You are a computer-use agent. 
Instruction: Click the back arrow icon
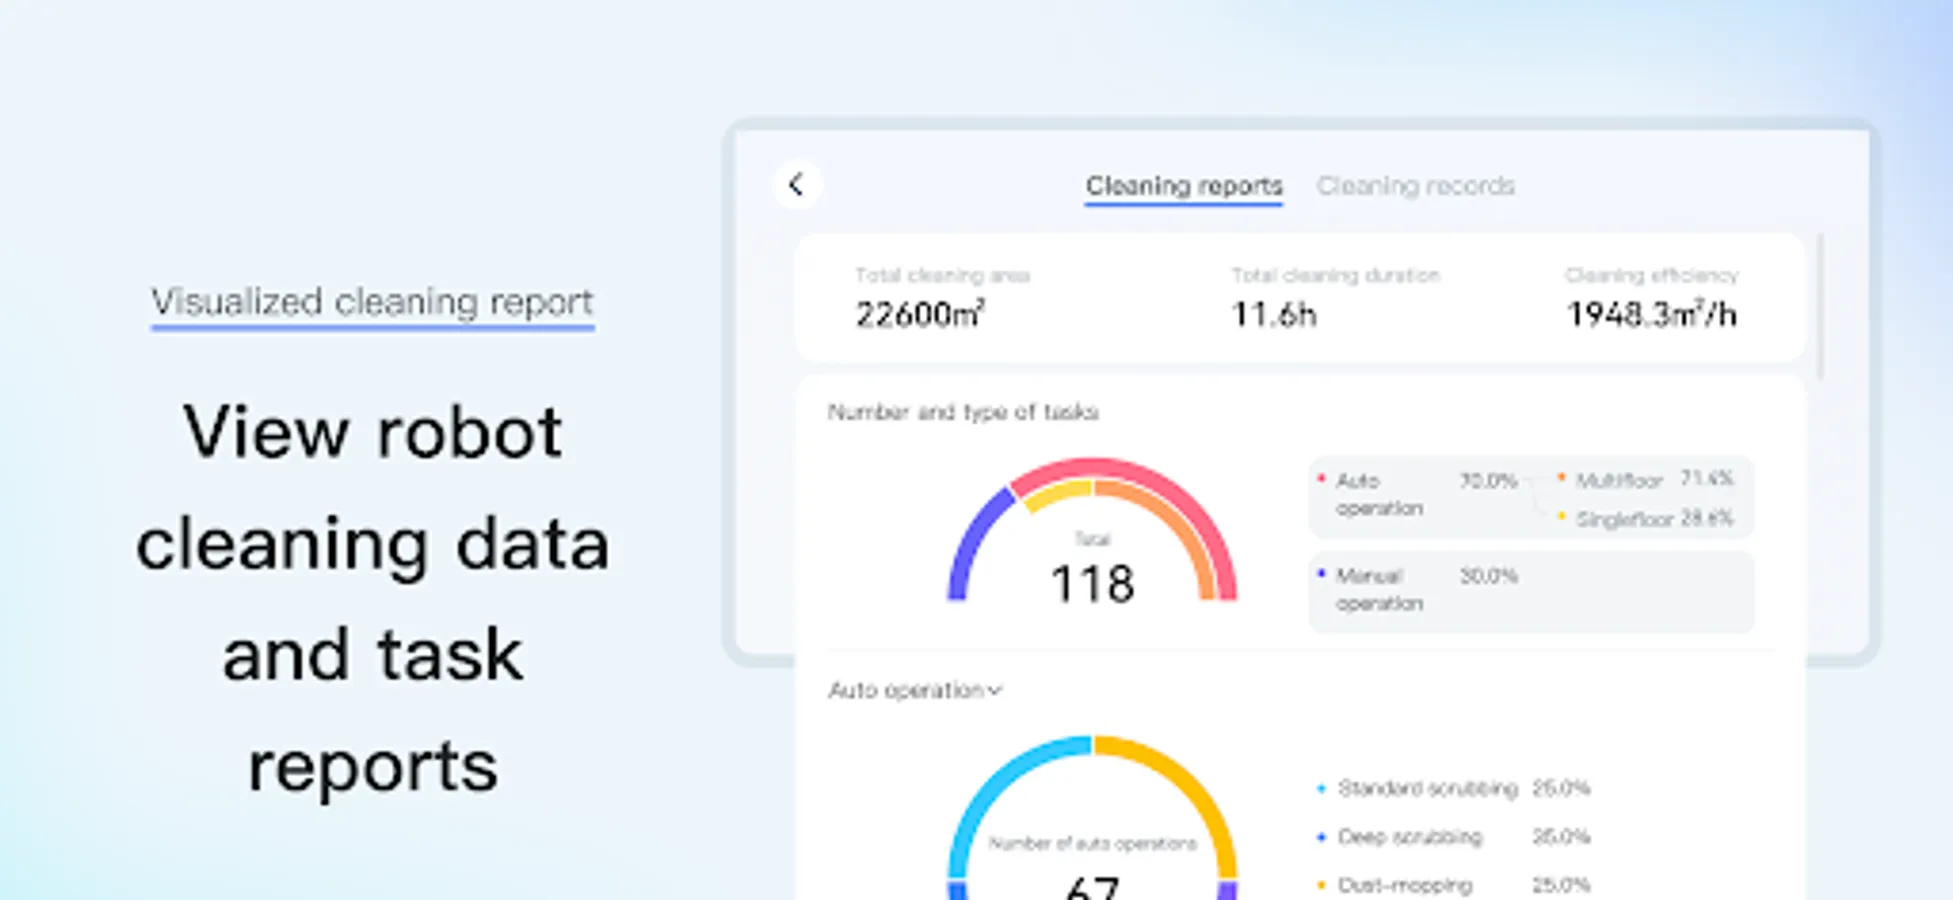797,185
